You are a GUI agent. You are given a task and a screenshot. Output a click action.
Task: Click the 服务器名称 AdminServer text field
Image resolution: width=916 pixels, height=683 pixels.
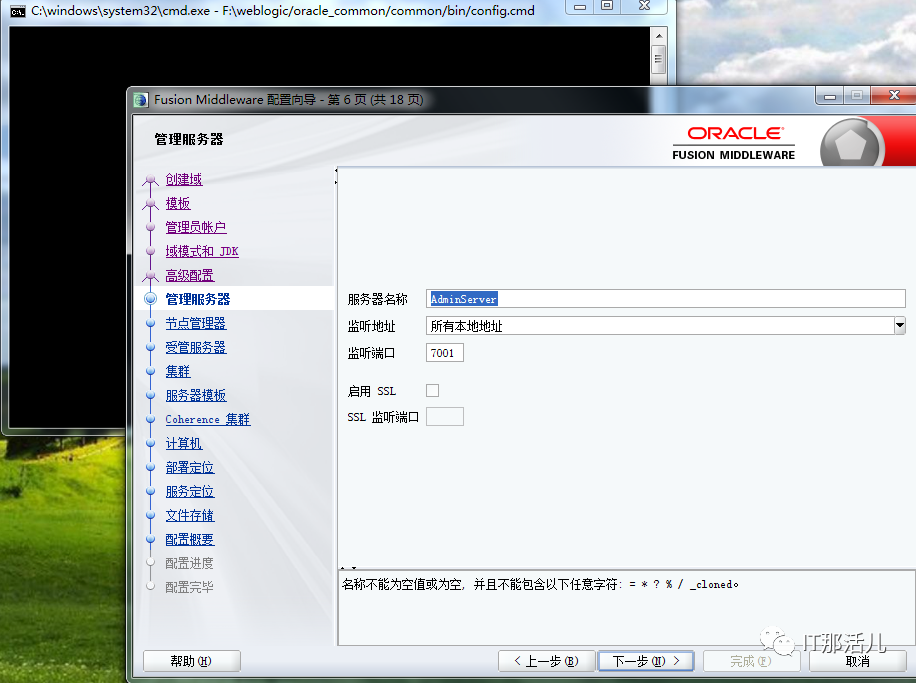tap(665, 299)
